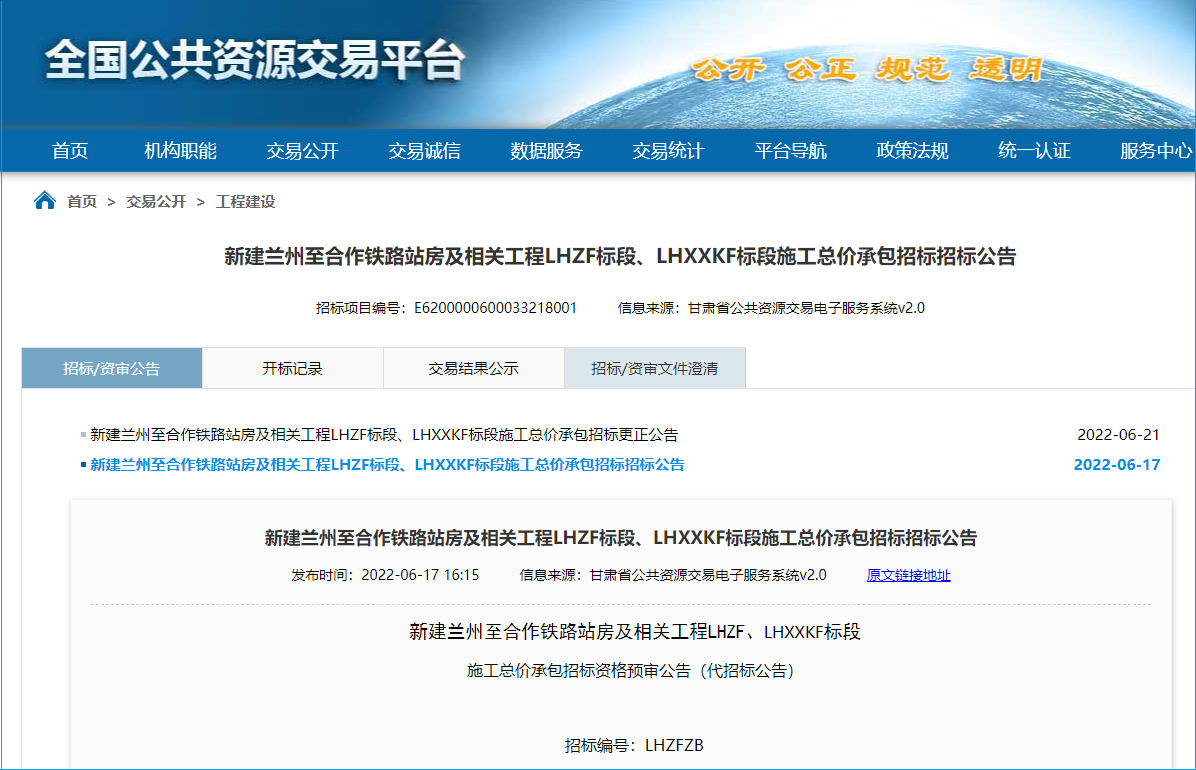This screenshot has width=1196, height=770.
Task: Go to 交易公开 in the navigation bar
Action: click(x=302, y=151)
